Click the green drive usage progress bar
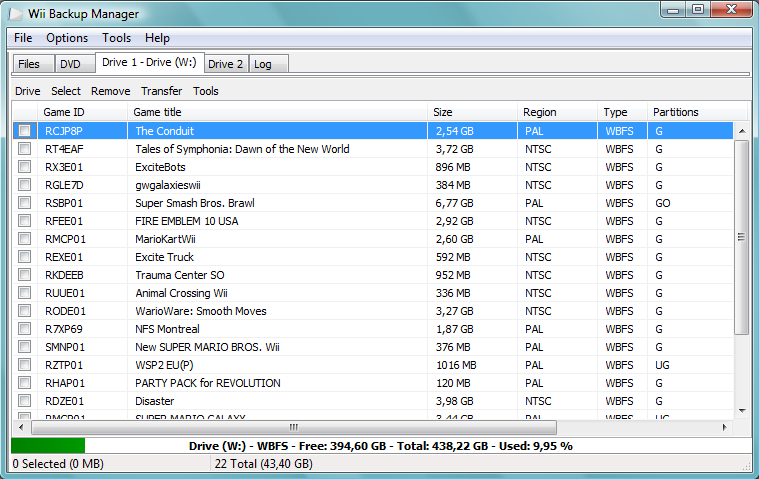This screenshot has height=479, width=759. 47,446
